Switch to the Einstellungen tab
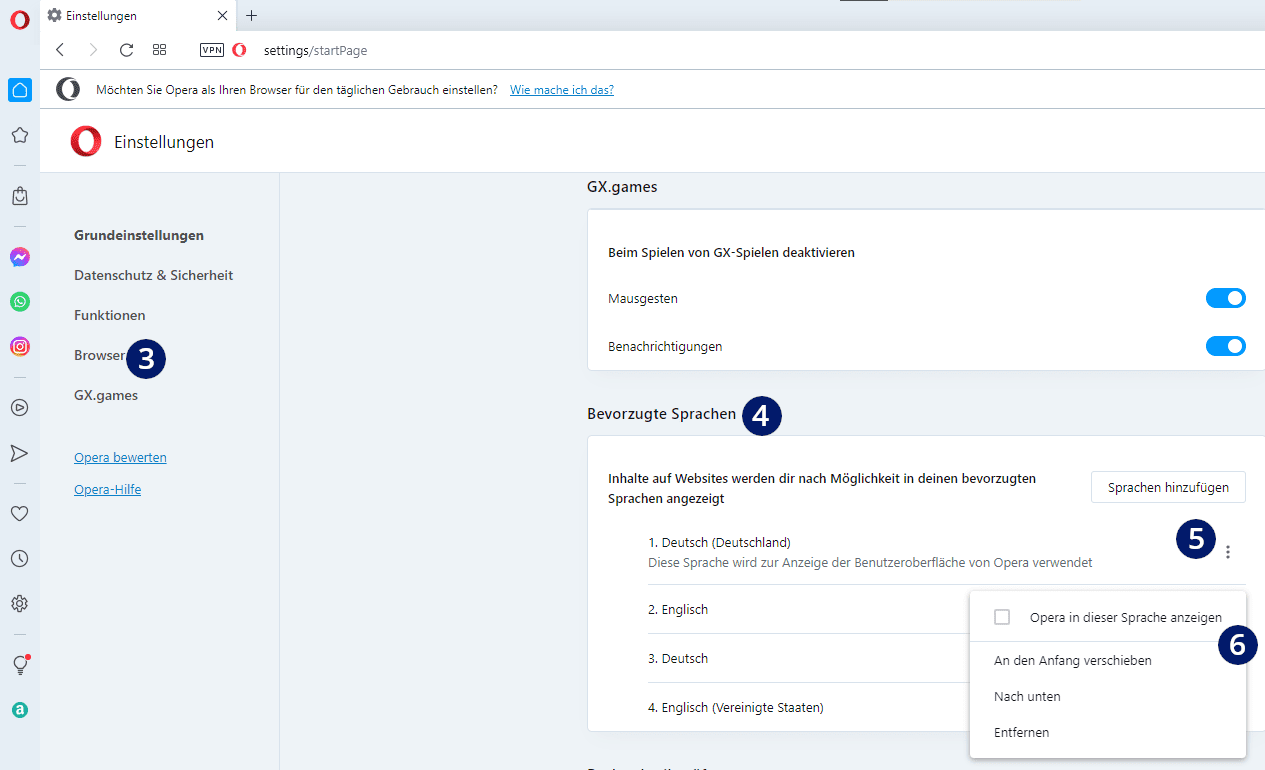The image size is (1265, 770). (x=138, y=15)
